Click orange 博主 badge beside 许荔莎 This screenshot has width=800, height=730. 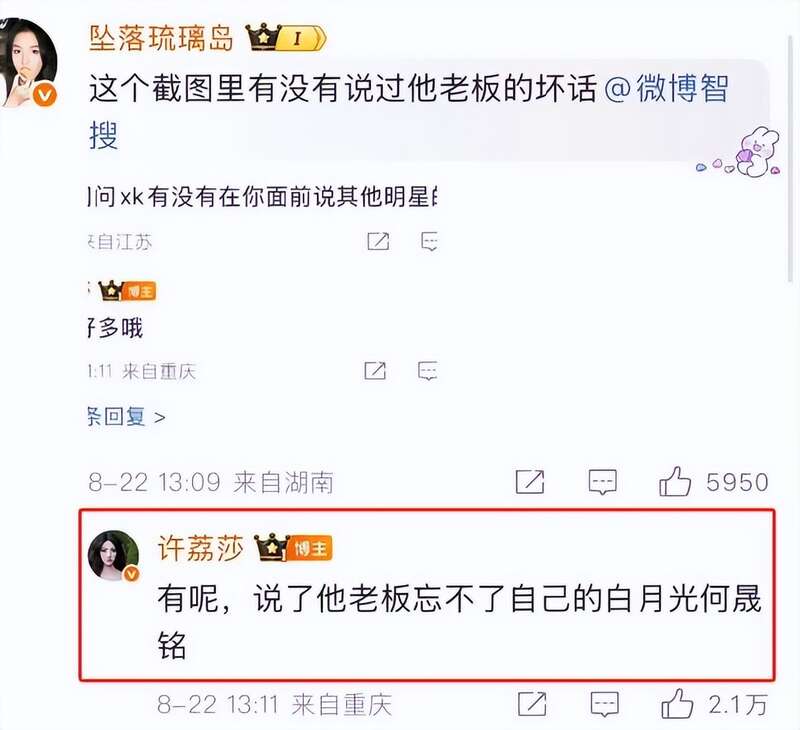tap(311, 549)
